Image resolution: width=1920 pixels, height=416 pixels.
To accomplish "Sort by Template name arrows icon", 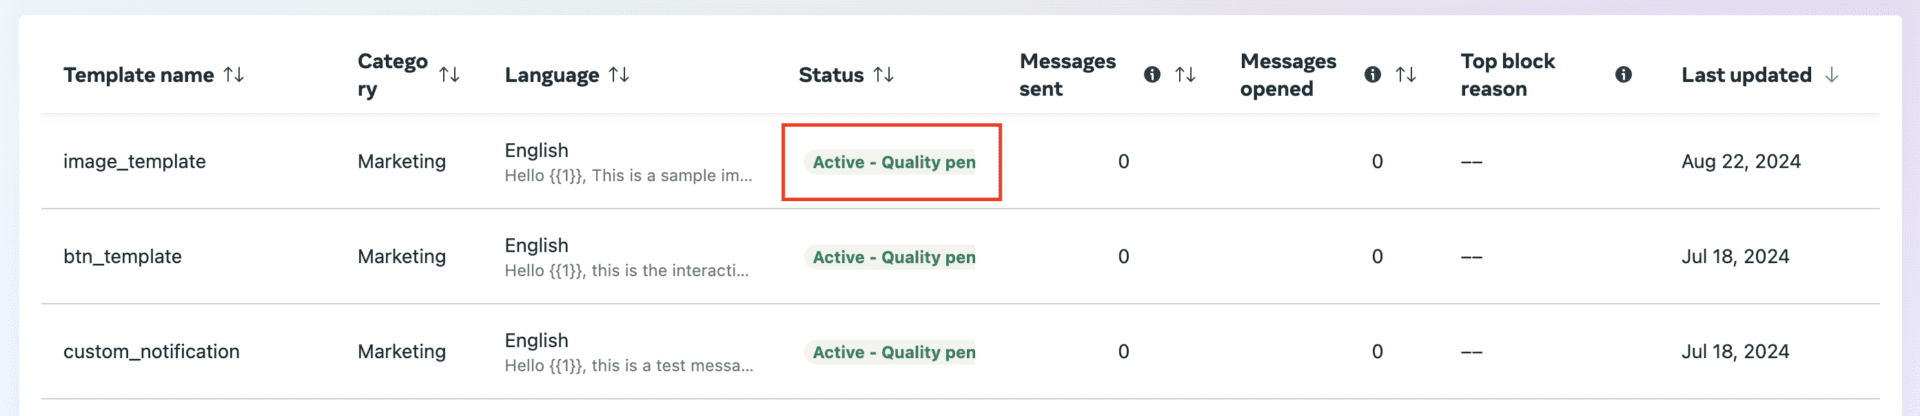I will coord(234,75).
